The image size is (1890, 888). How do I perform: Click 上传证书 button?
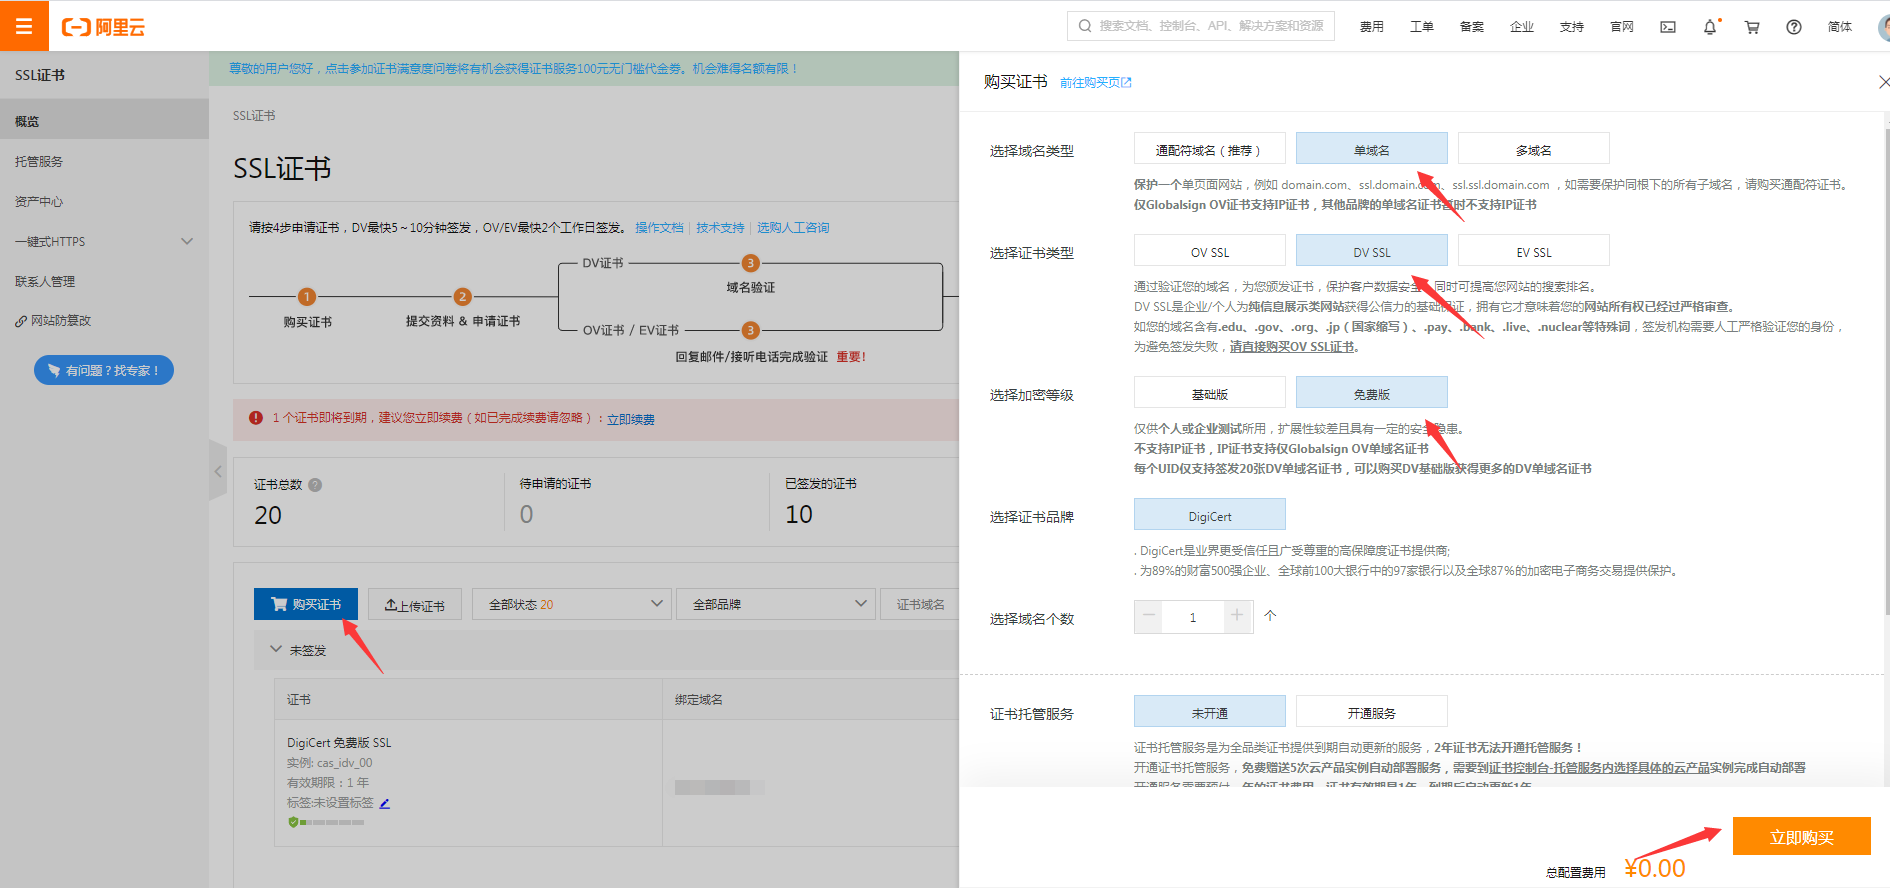pos(415,605)
